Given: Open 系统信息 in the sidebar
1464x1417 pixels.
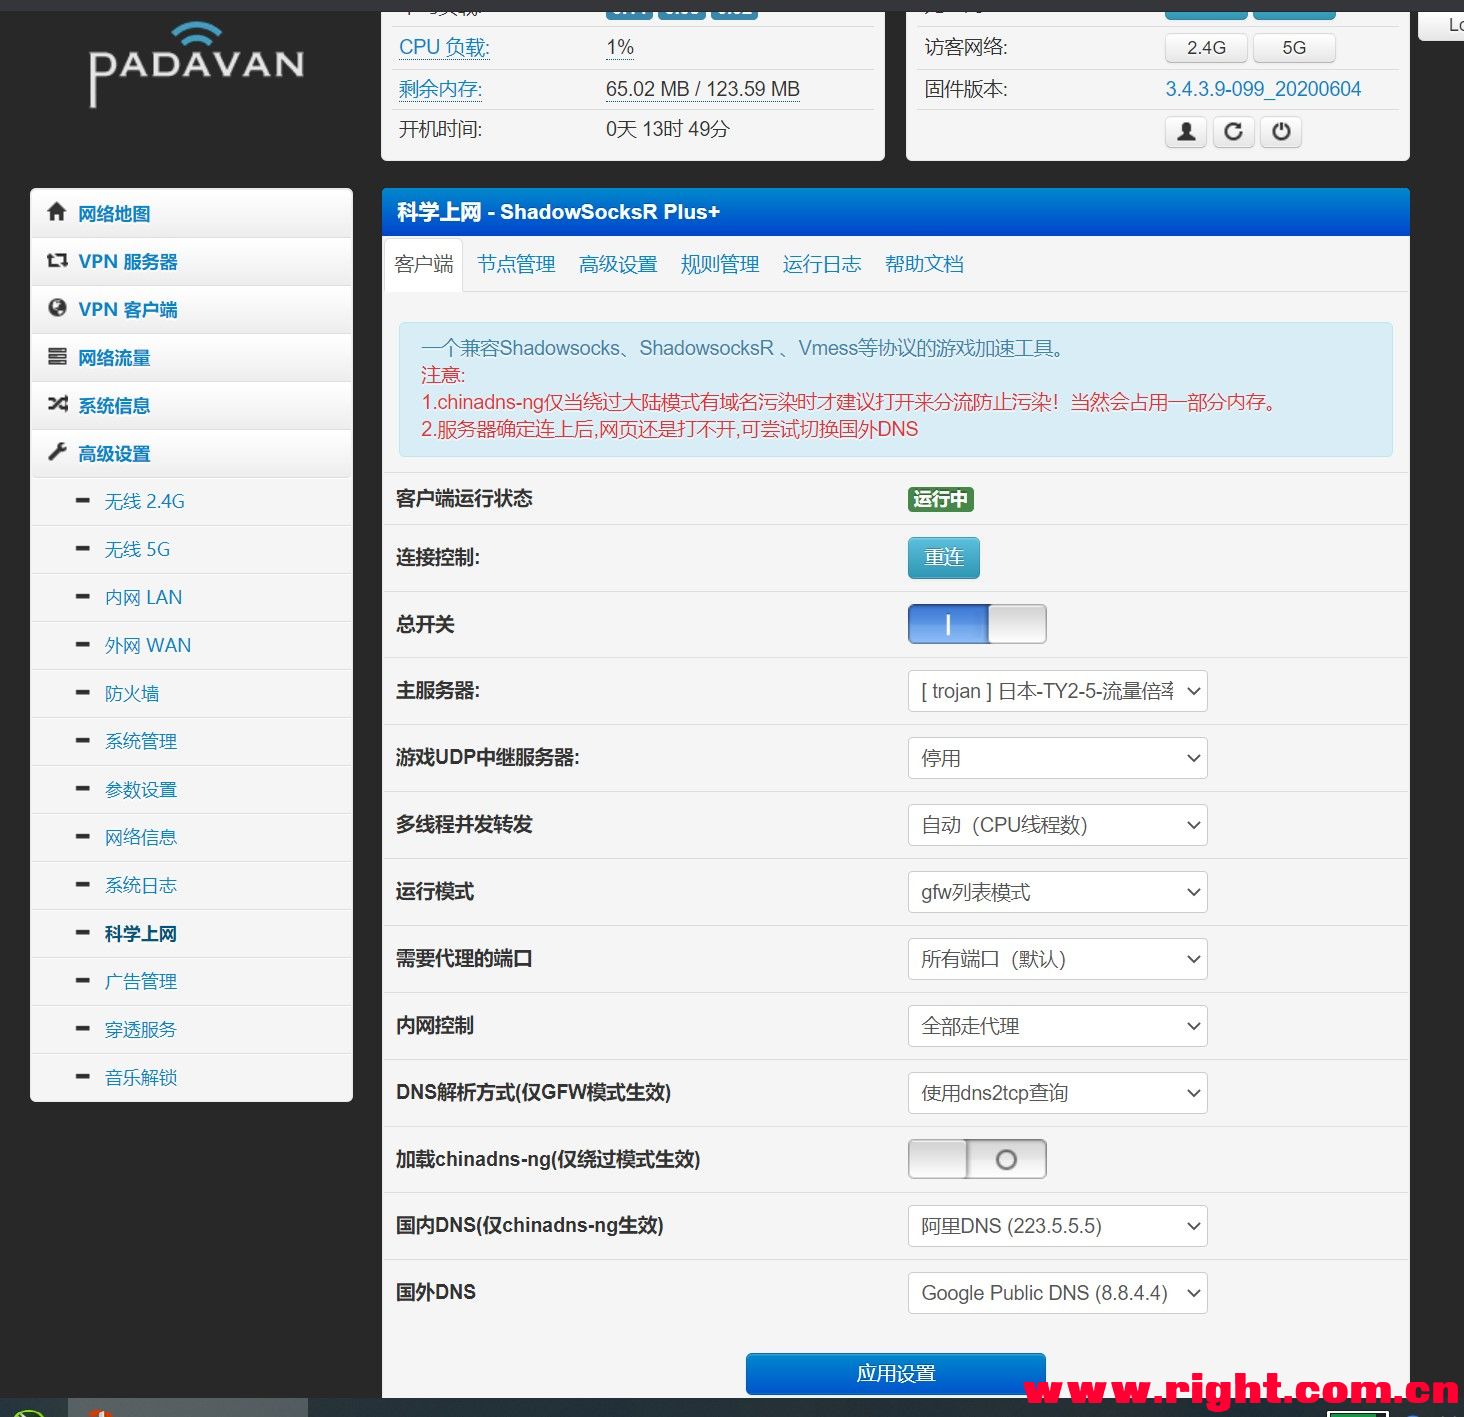Looking at the screenshot, I should tap(192, 405).
